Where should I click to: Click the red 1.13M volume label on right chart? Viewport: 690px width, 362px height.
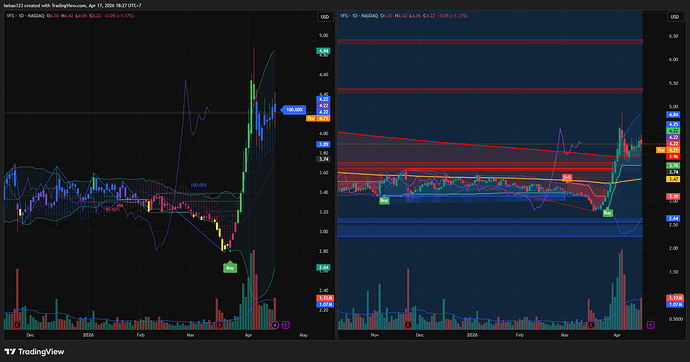coord(675,298)
